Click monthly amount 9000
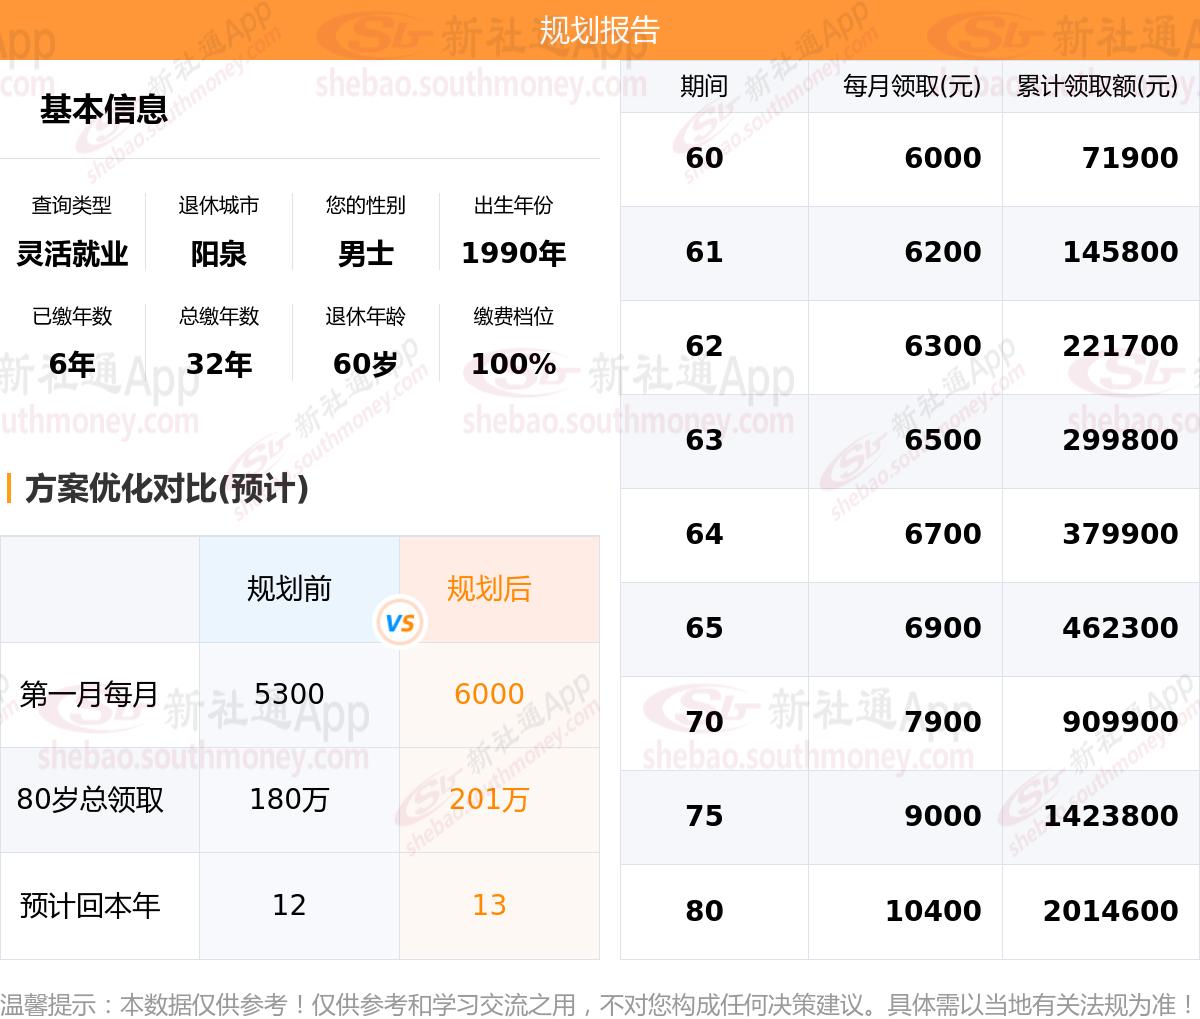 943,816
